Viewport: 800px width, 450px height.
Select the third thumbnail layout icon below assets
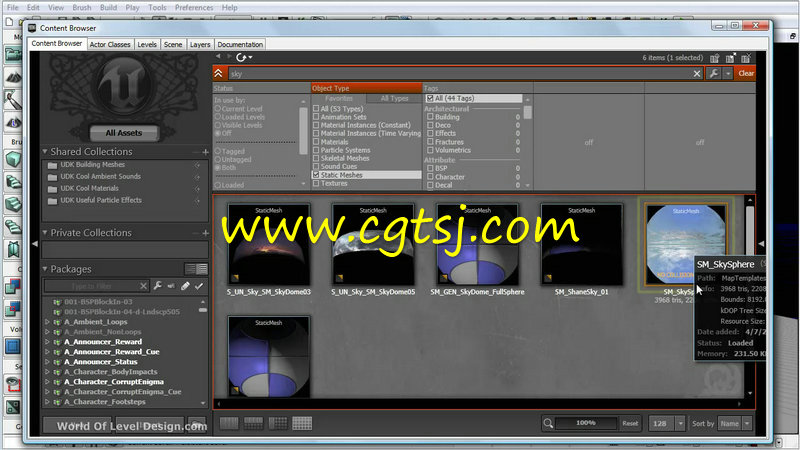coord(278,423)
